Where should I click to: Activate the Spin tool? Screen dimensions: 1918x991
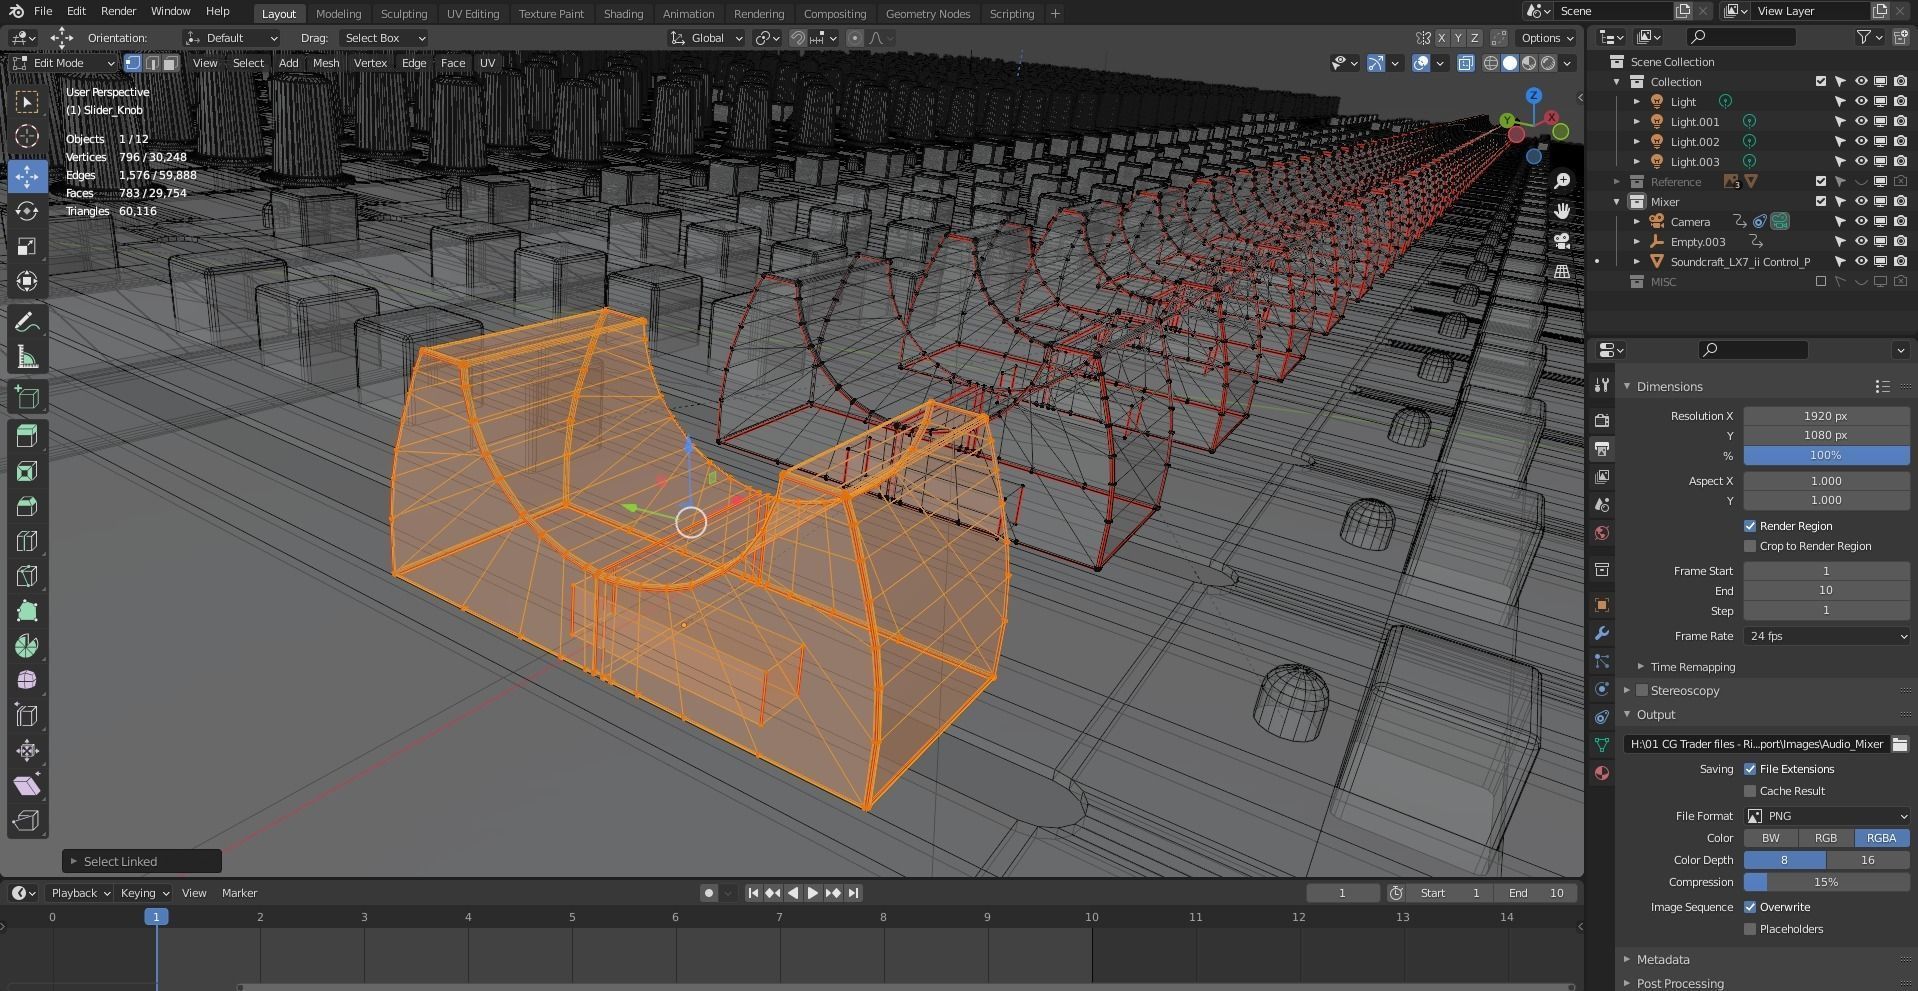pos(27,646)
